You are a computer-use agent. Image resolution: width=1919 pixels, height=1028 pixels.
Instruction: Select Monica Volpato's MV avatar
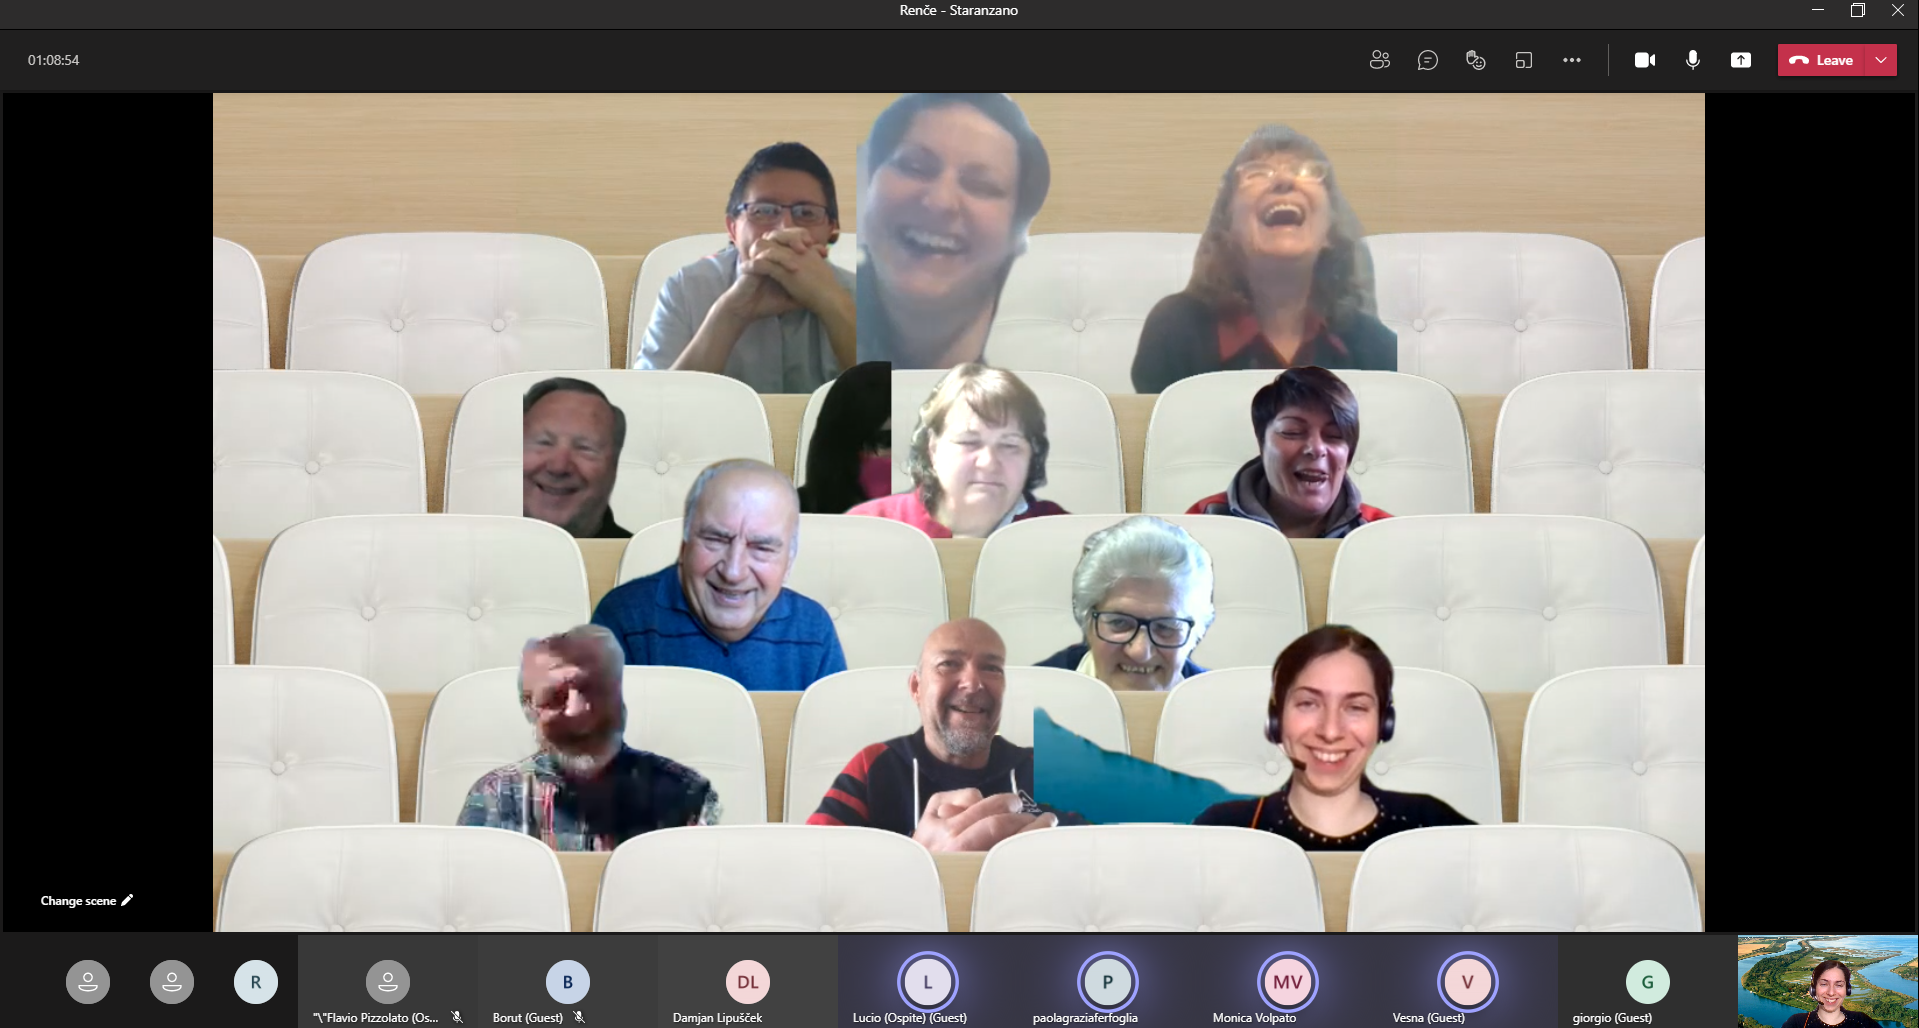tap(1287, 982)
